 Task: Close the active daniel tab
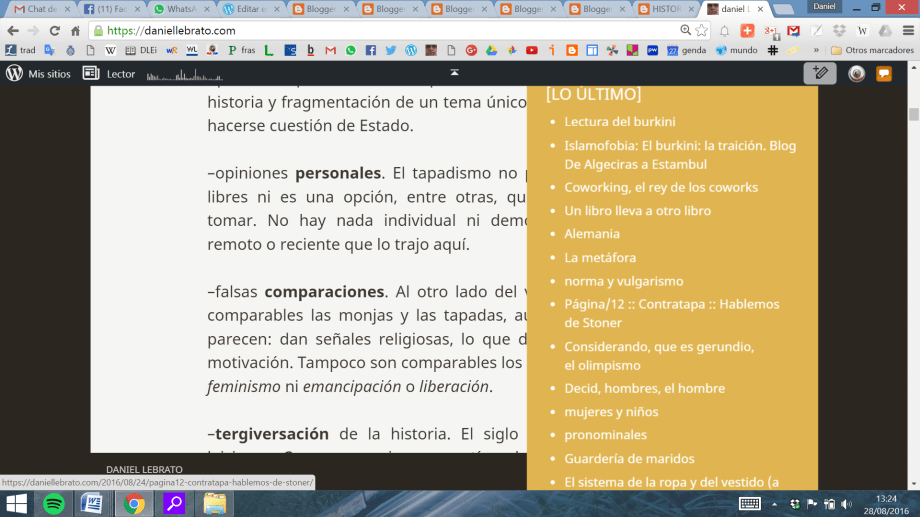(760, 9)
